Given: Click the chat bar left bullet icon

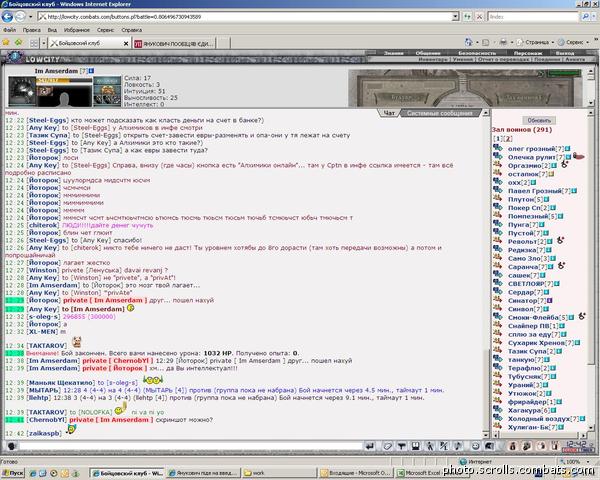Looking at the screenshot, I should point(11,446).
